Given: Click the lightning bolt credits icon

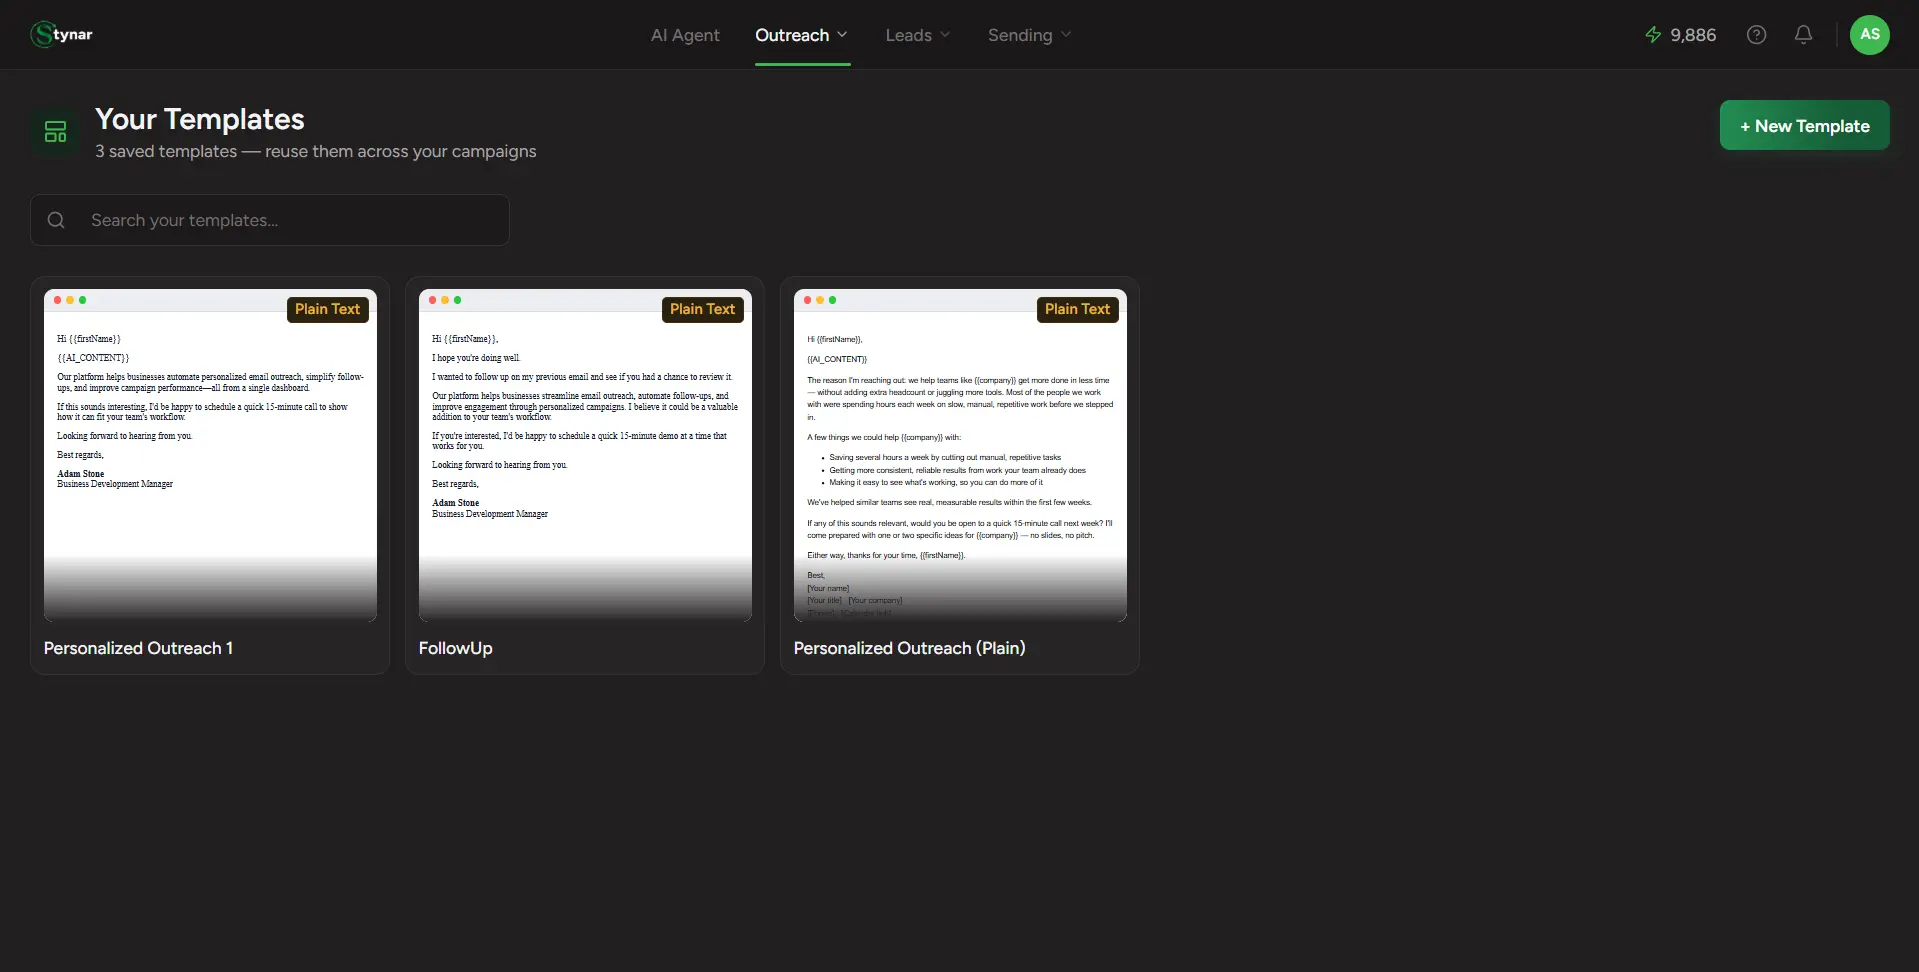Looking at the screenshot, I should [x=1653, y=35].
